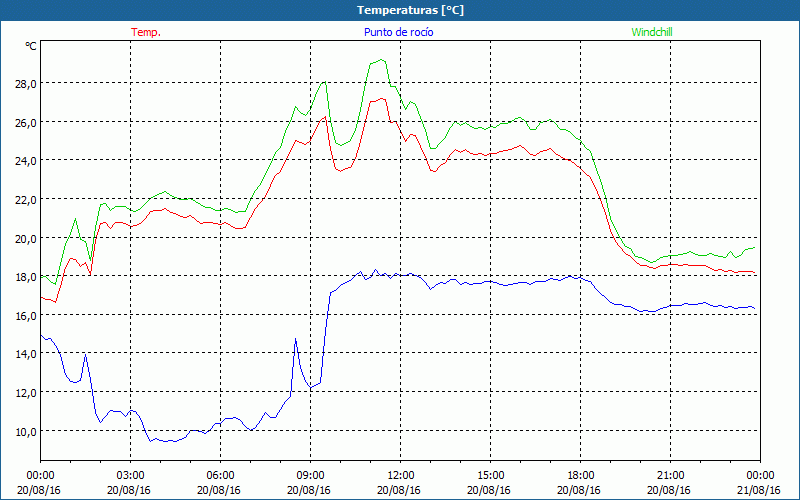
Task: Click the blue Punto de rocío legend label
Action: click(x=398, y=32)
